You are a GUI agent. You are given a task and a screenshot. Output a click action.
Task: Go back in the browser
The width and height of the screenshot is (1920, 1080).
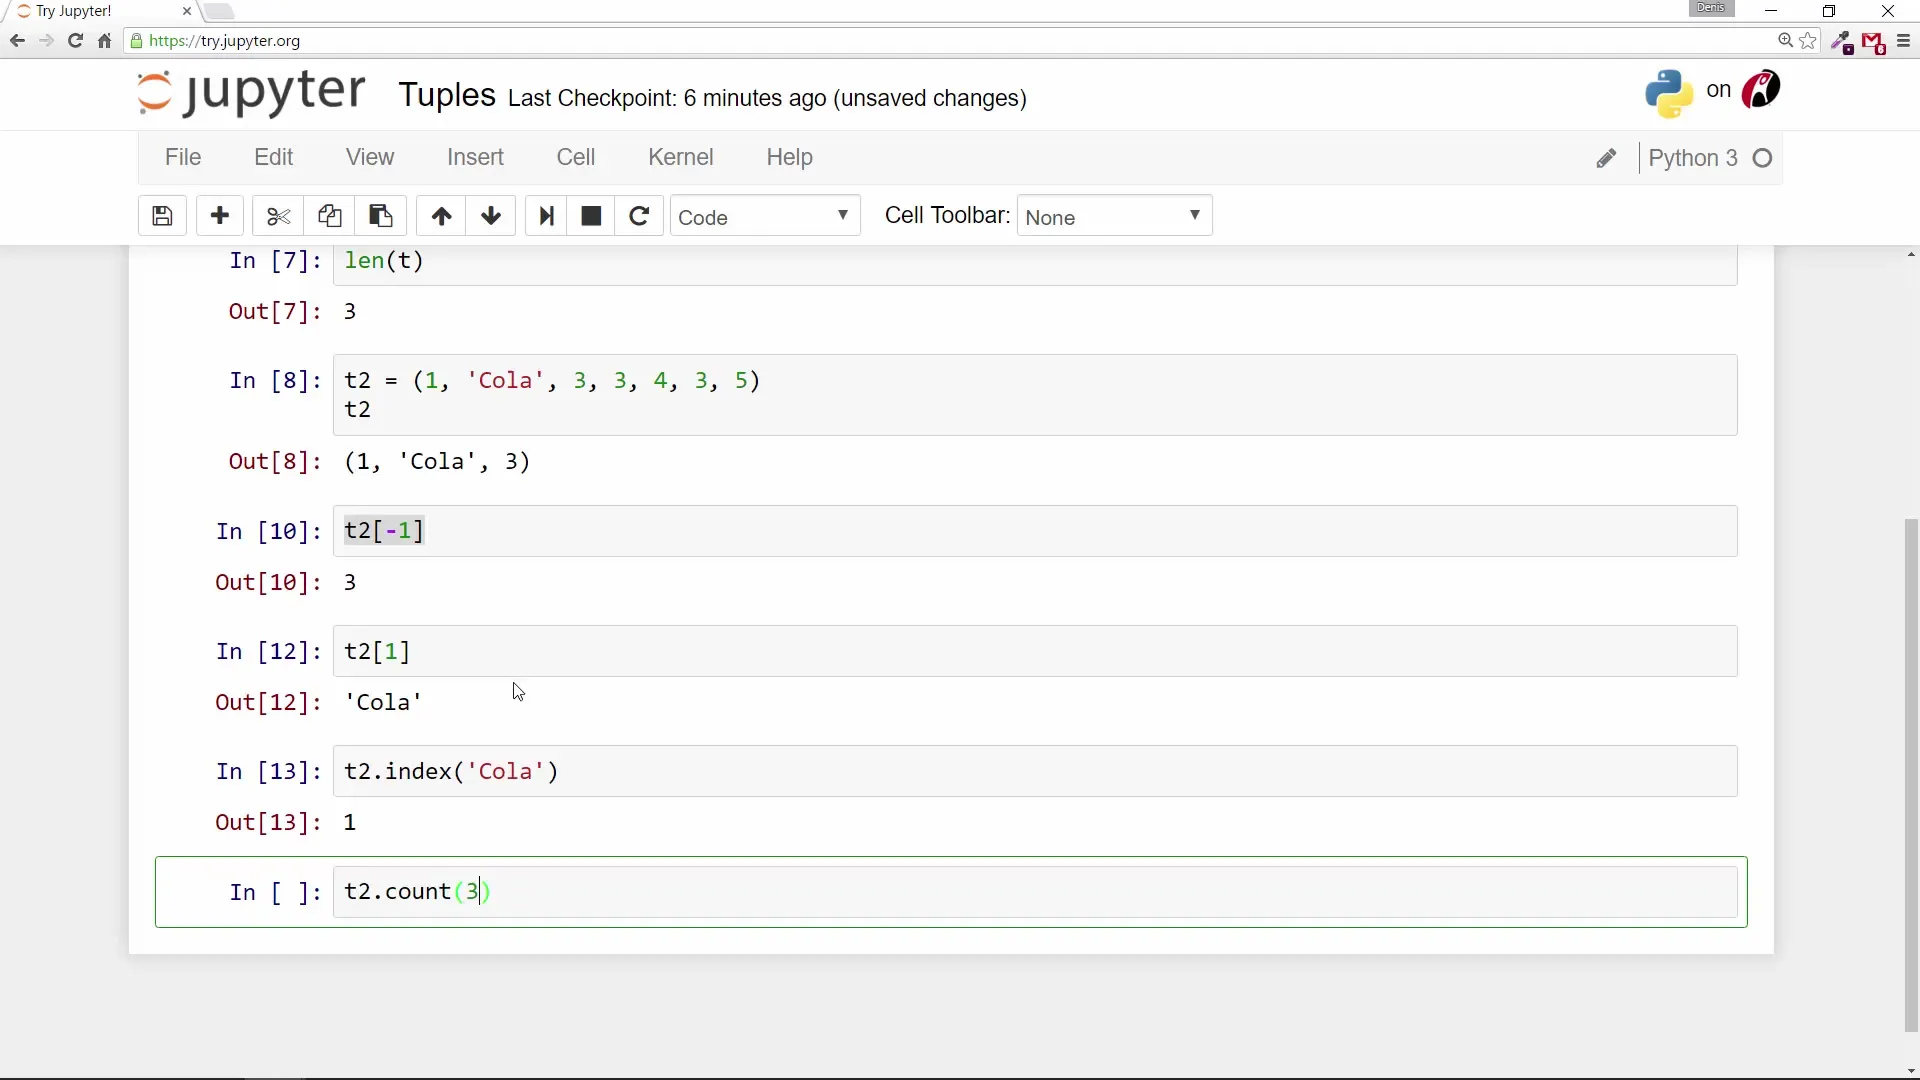17,41
